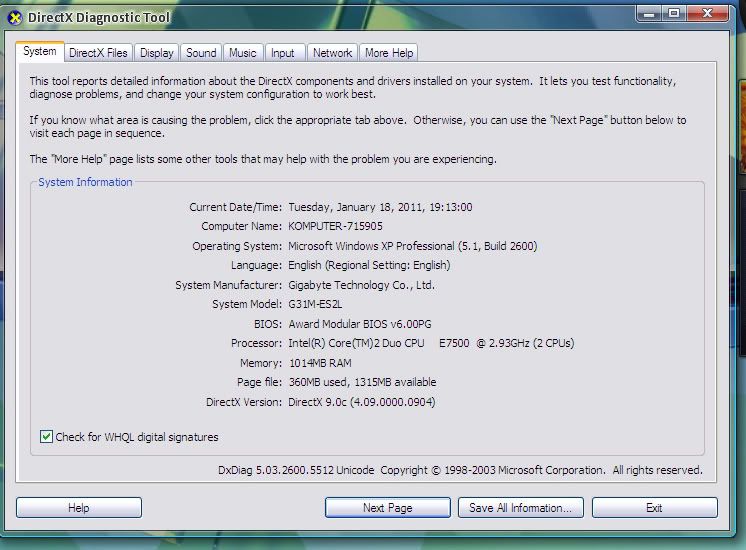This screenshot has width=746, height=550.
Task: Click the computer name KOMPUTER-715905
Action: [335, 226]
